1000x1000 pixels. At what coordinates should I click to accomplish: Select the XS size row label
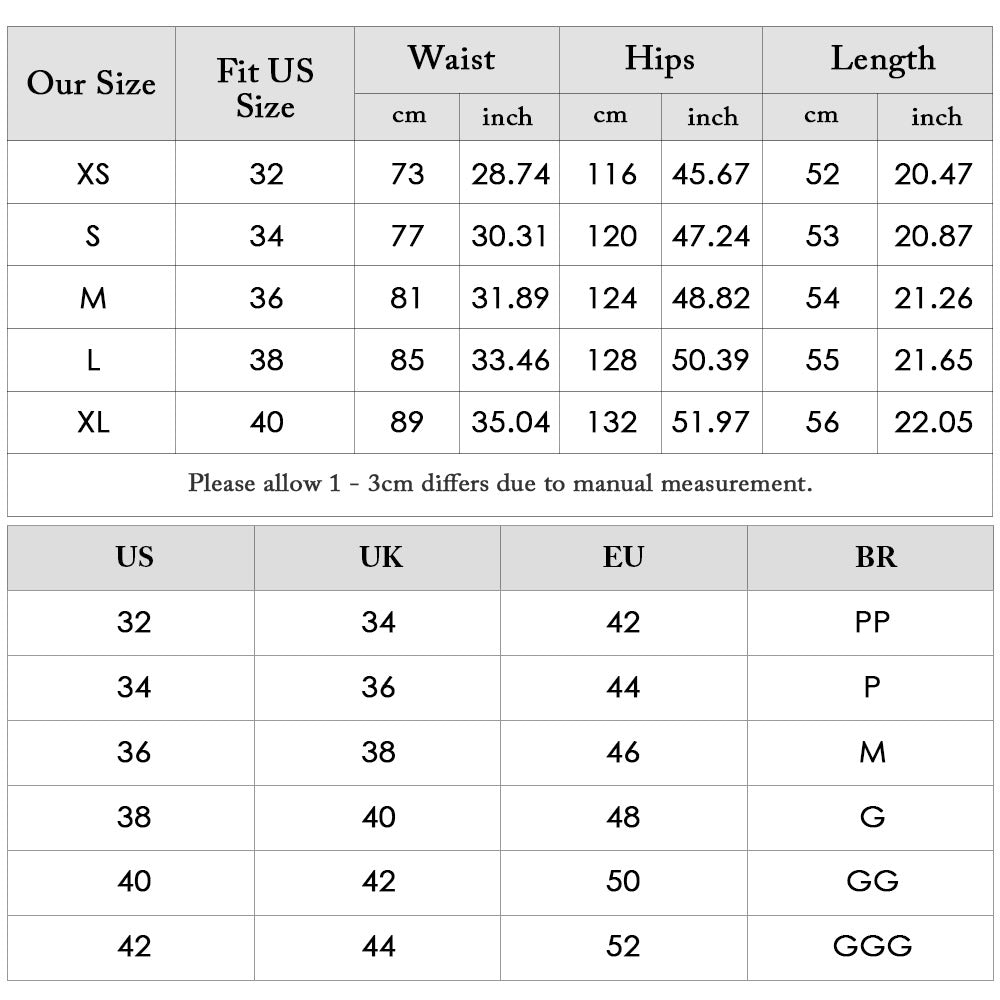click(93, 174)
